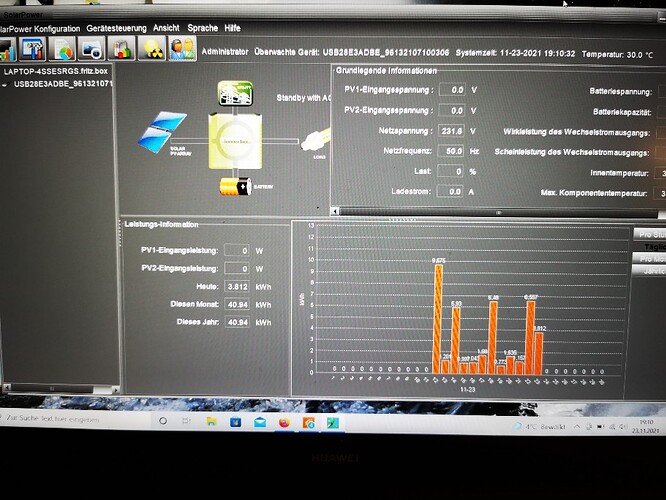Open the Sprache menu
The height and width of the screenshot is (500, 666).
[203, 28]
